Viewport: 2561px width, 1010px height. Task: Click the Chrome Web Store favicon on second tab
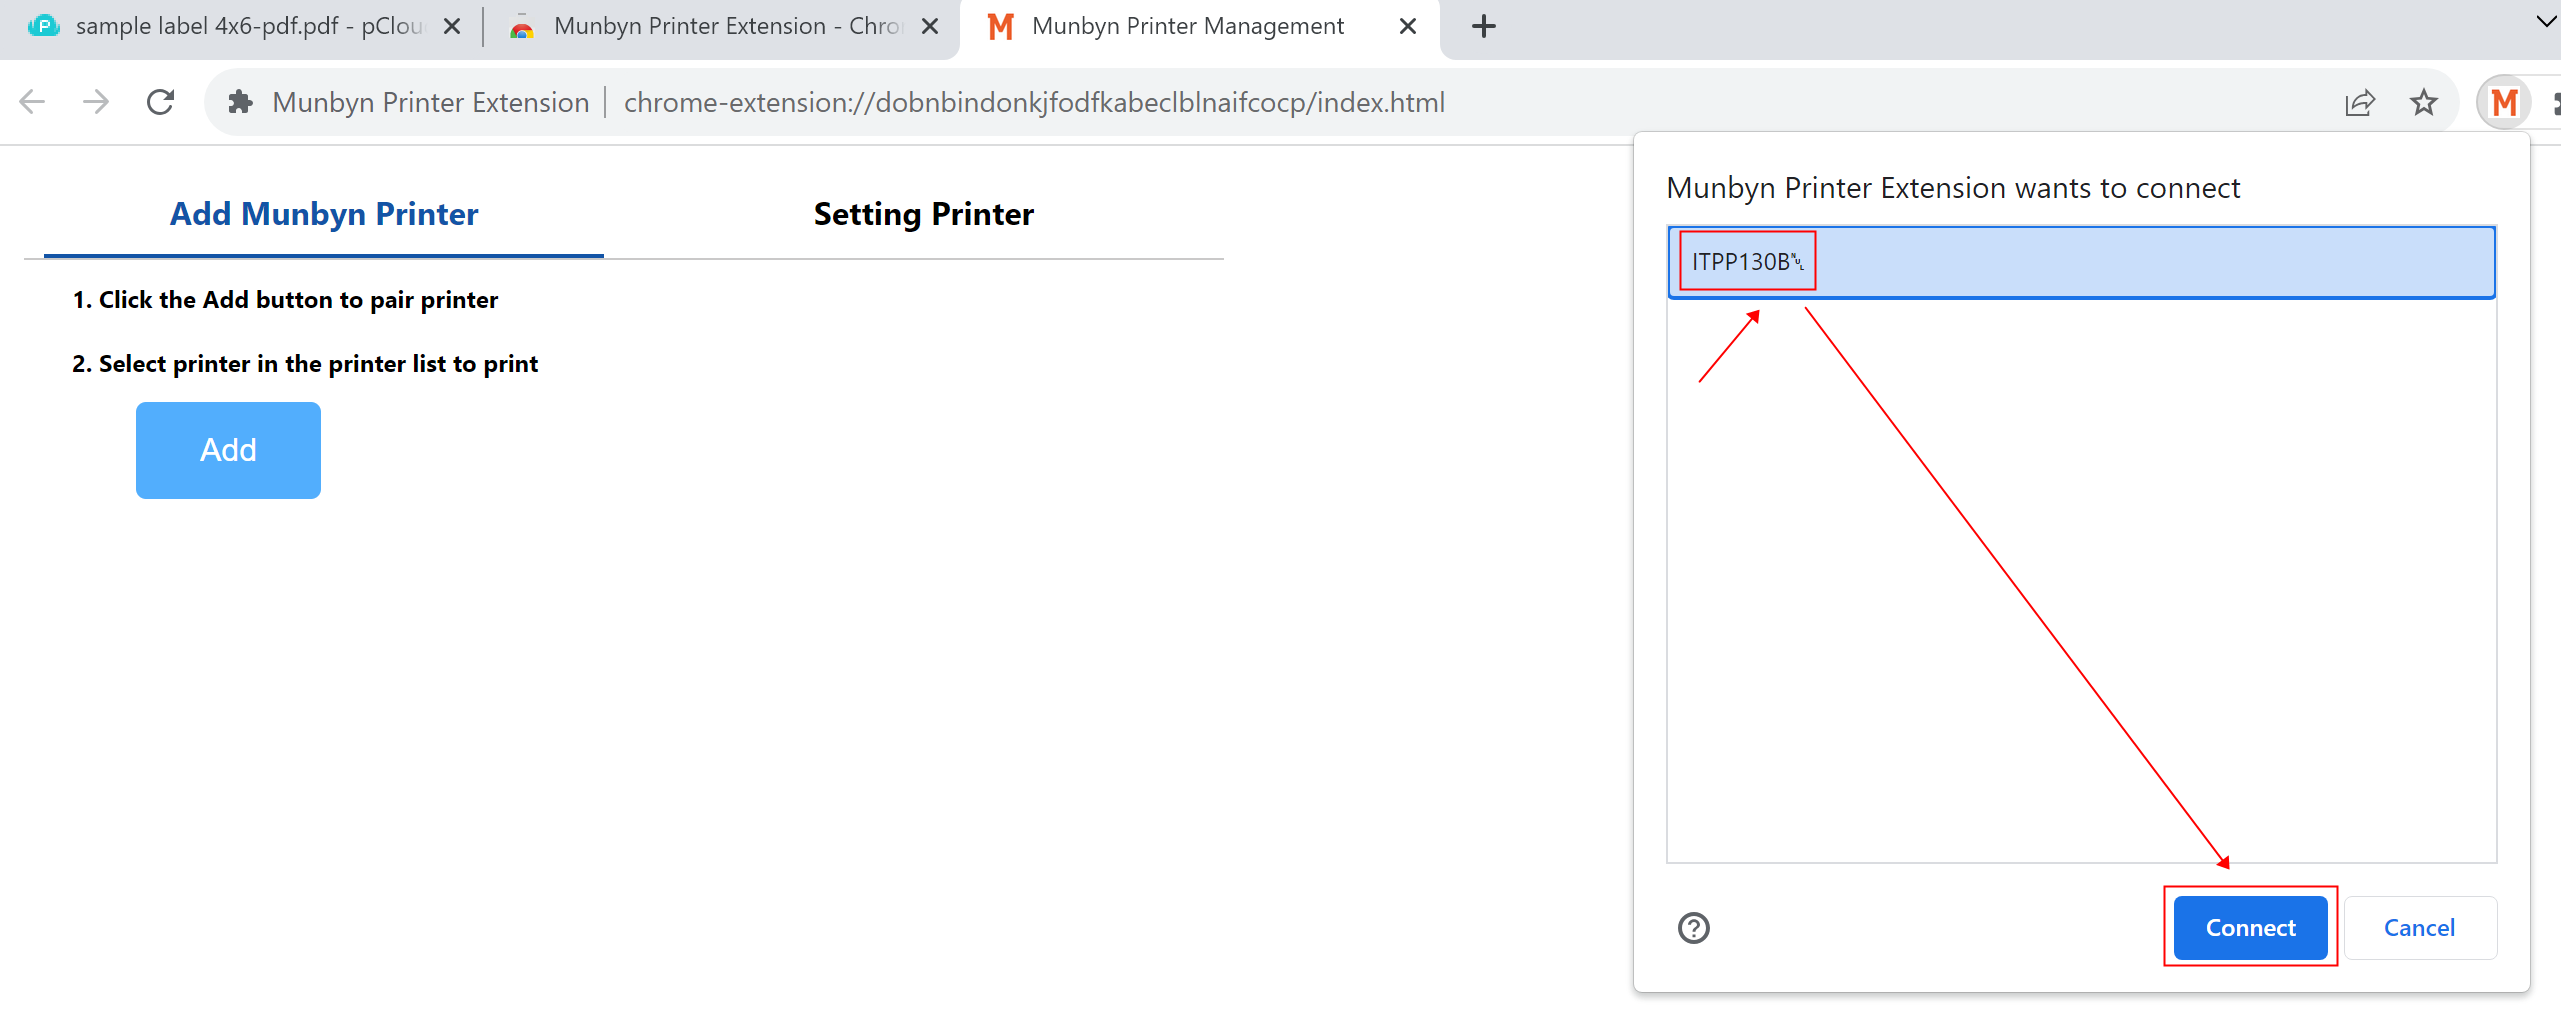point(521,27)
